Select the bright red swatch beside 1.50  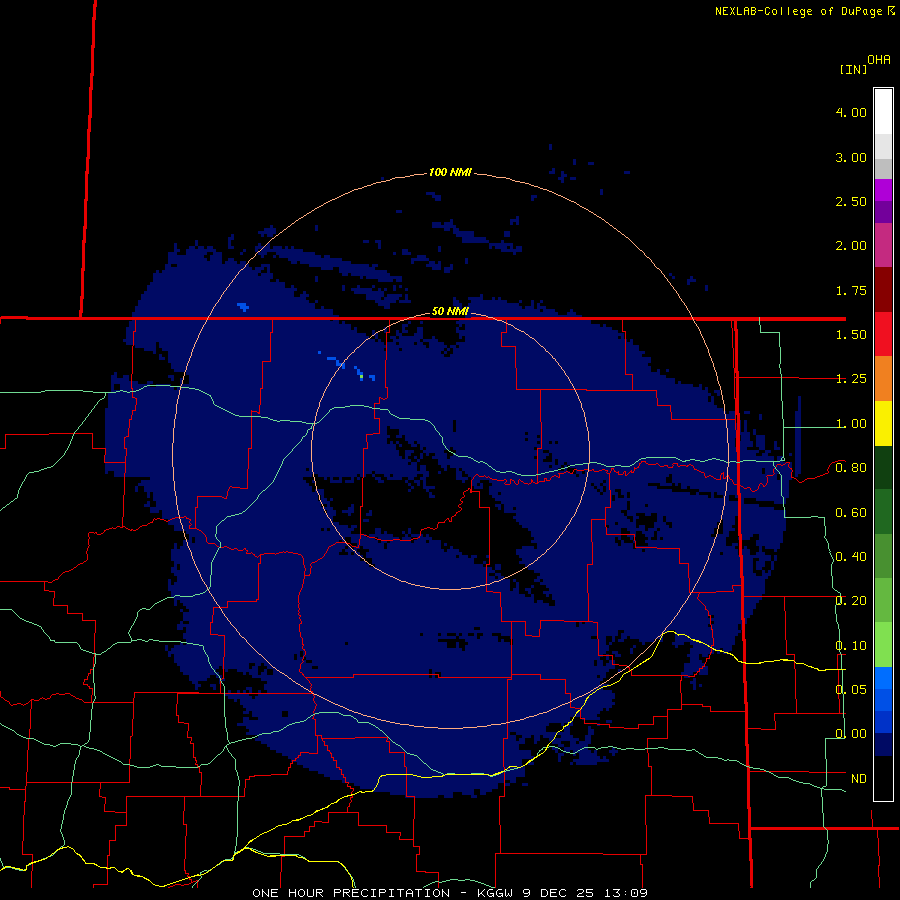[883, 334]
